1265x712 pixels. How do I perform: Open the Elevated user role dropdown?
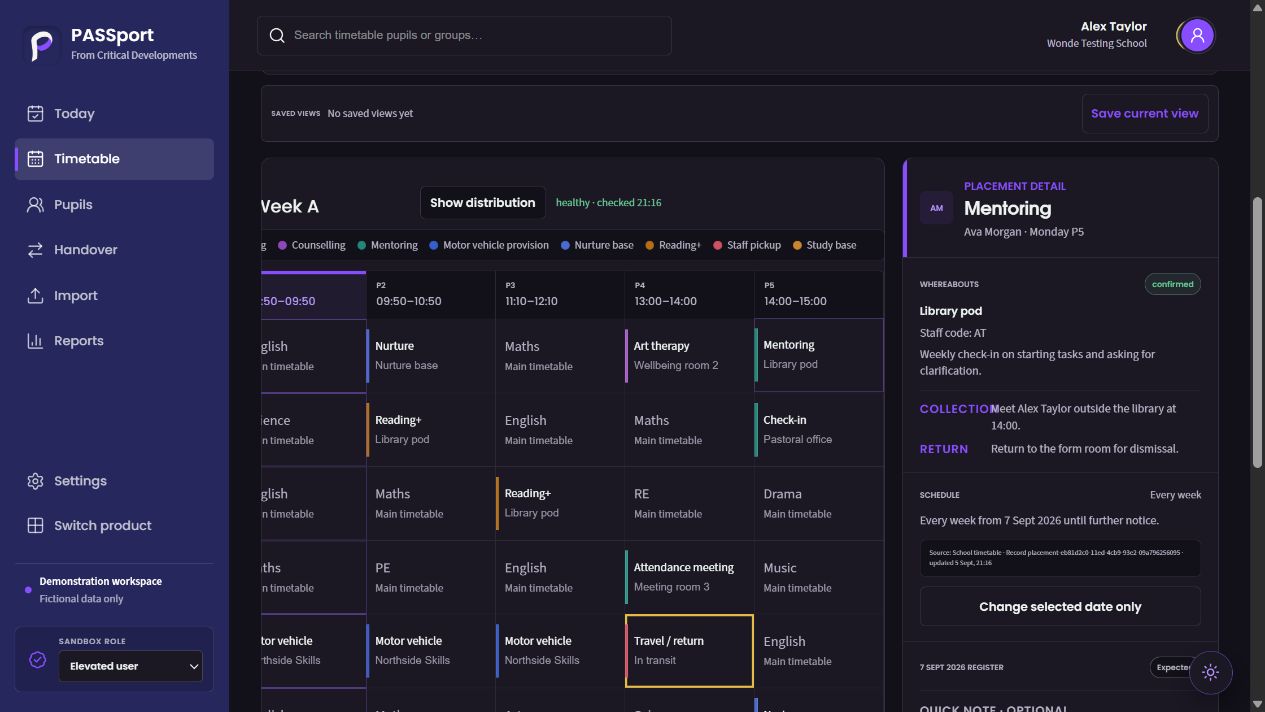click(x=130, y=666)
